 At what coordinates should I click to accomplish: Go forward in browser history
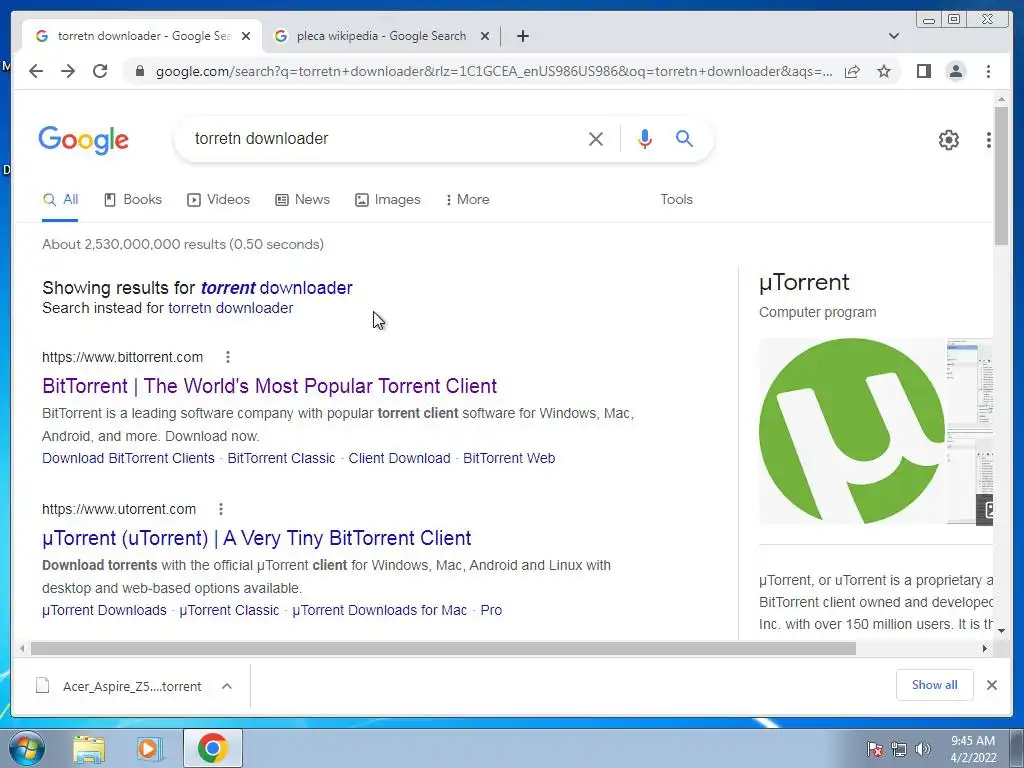coord(68,71)
